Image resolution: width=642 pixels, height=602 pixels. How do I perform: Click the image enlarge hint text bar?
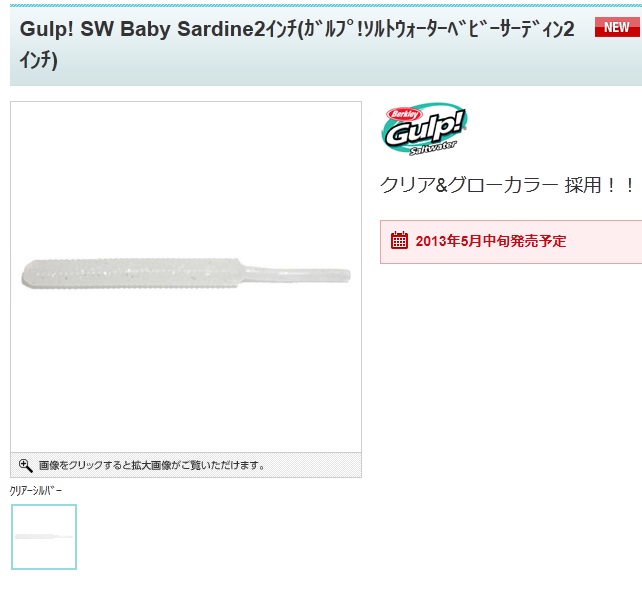pos(186,465)
